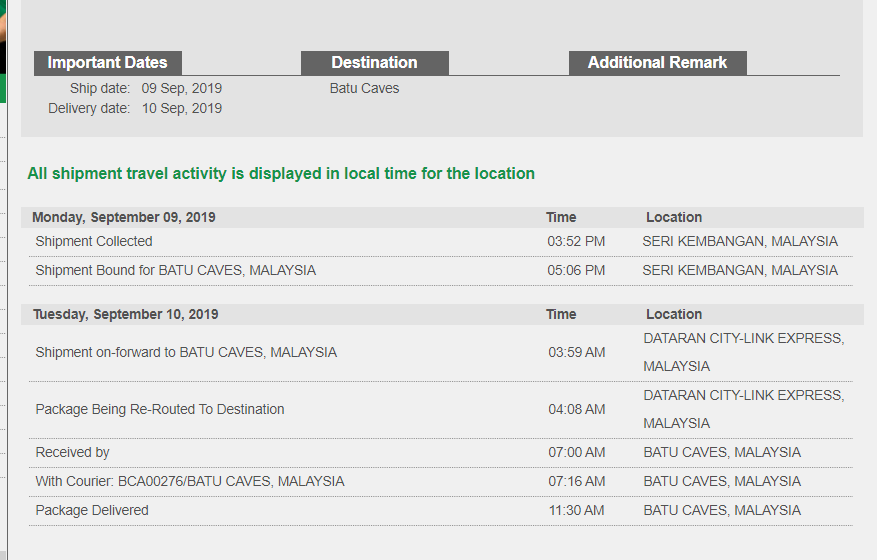Screen dimensions: 878x560
Task: Click the Received by row
Action: pyautogui.click(x=441, y=452)
